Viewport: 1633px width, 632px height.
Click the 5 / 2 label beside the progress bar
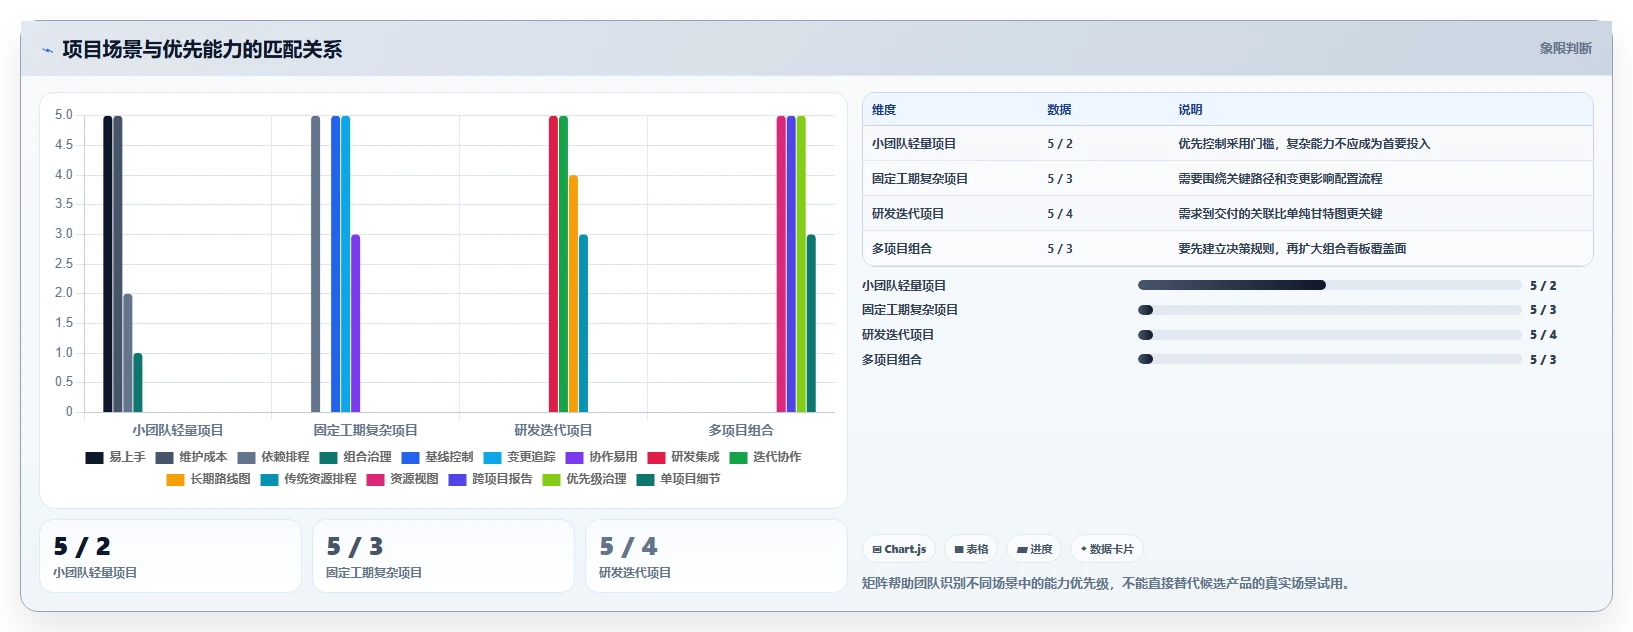pos(1543,286)
